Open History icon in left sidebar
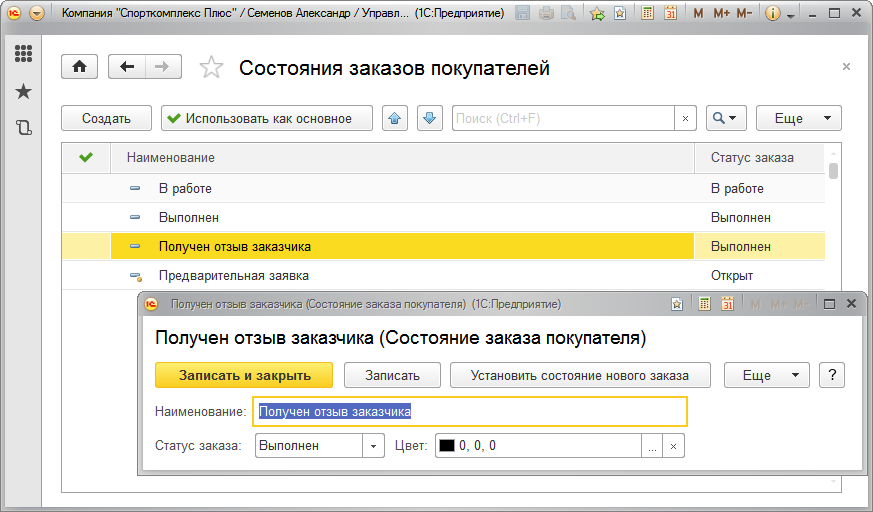This screenshot has width=873, height=512. 23,127
